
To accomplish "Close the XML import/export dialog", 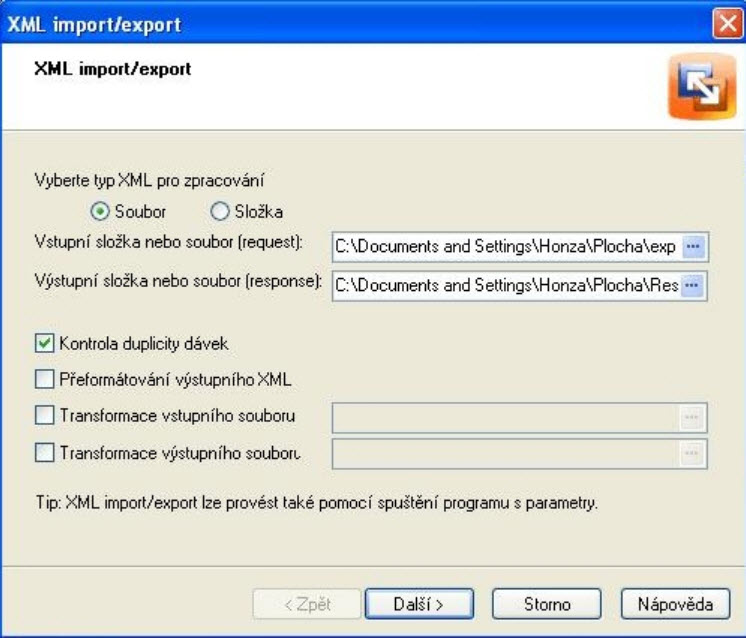I will (x=727, y=23).
